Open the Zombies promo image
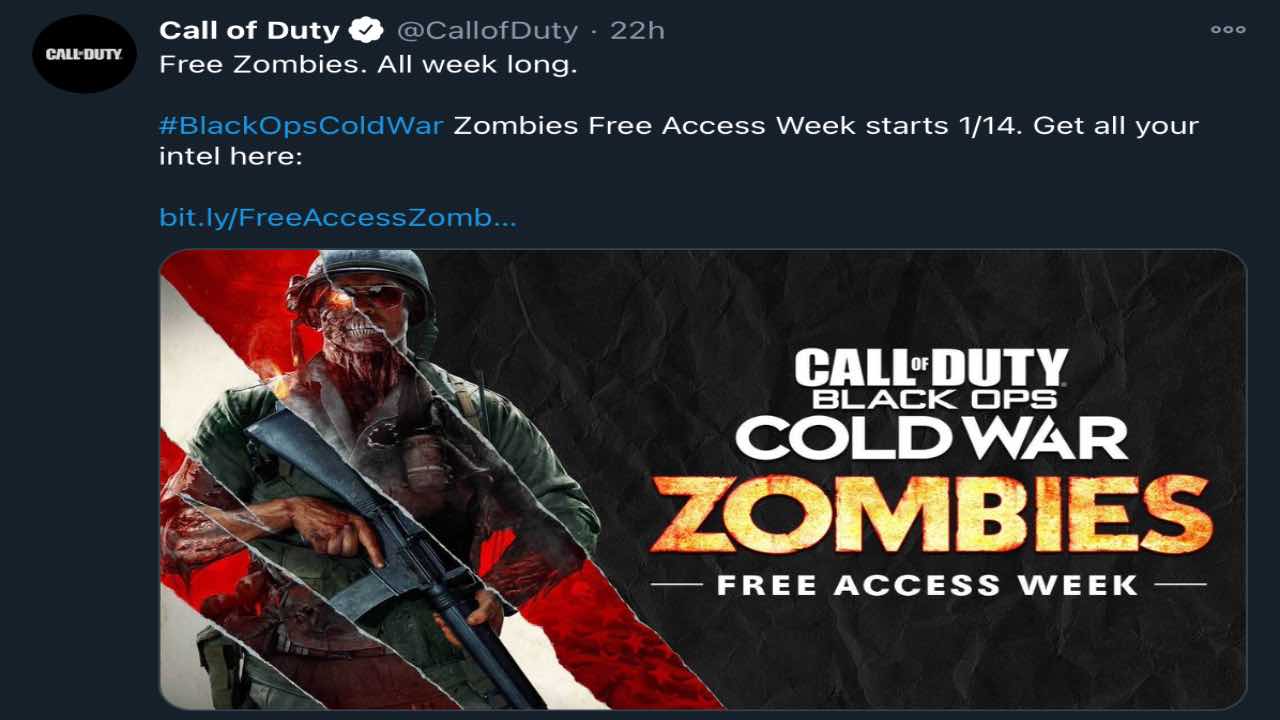Image resolution: width=1280 pixels, height=720 pixels. pyautogui.click(x=703, y=479)
